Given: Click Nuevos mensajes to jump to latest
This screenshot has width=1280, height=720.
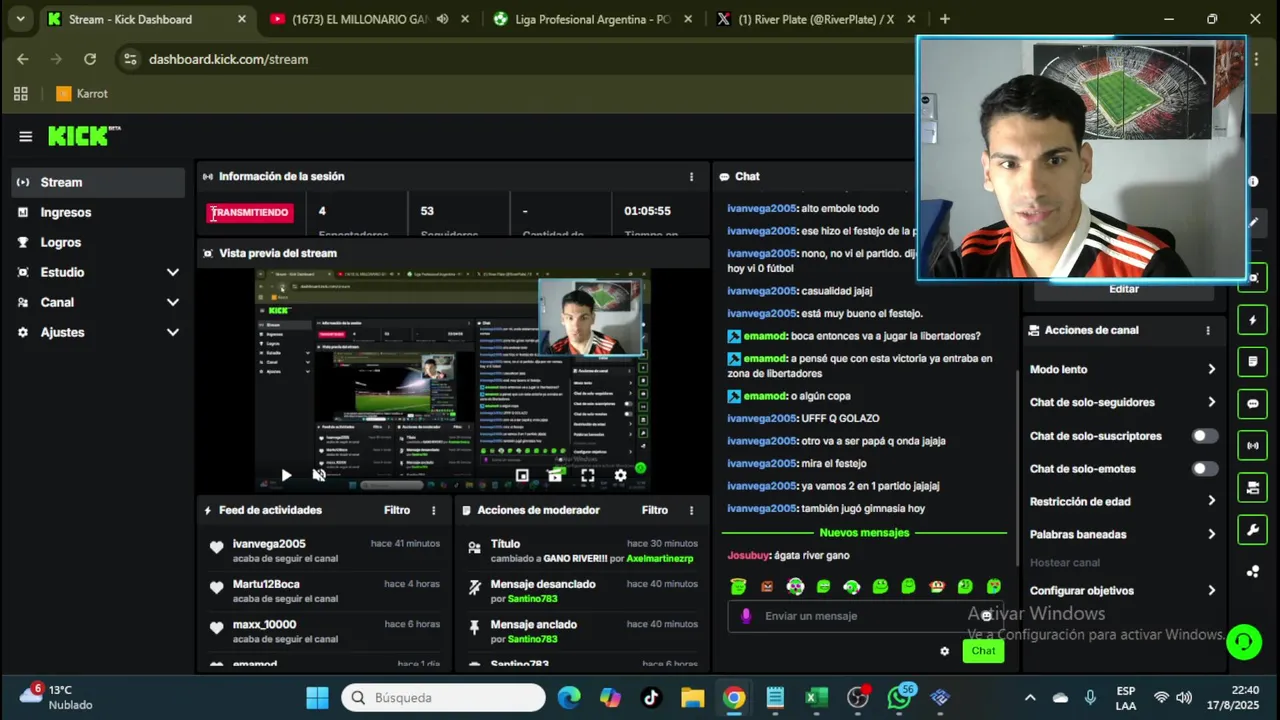Looking at the screenshot, I should (864, 533).
